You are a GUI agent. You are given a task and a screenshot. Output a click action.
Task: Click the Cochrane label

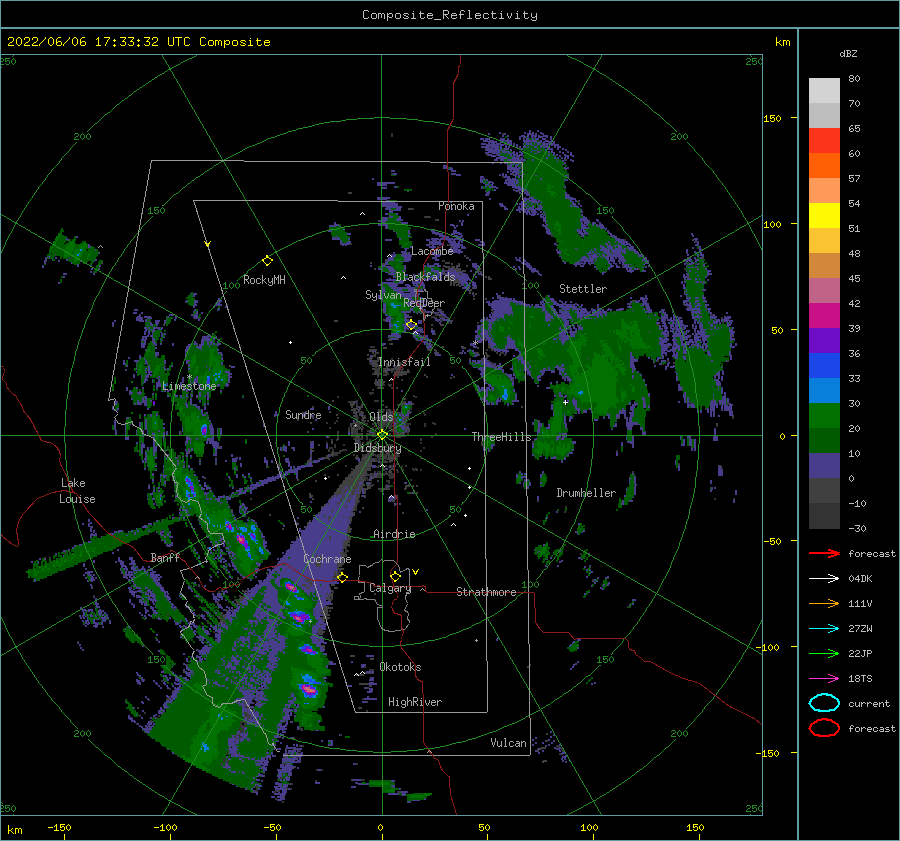pyautogui.click(x=327, y=559)
